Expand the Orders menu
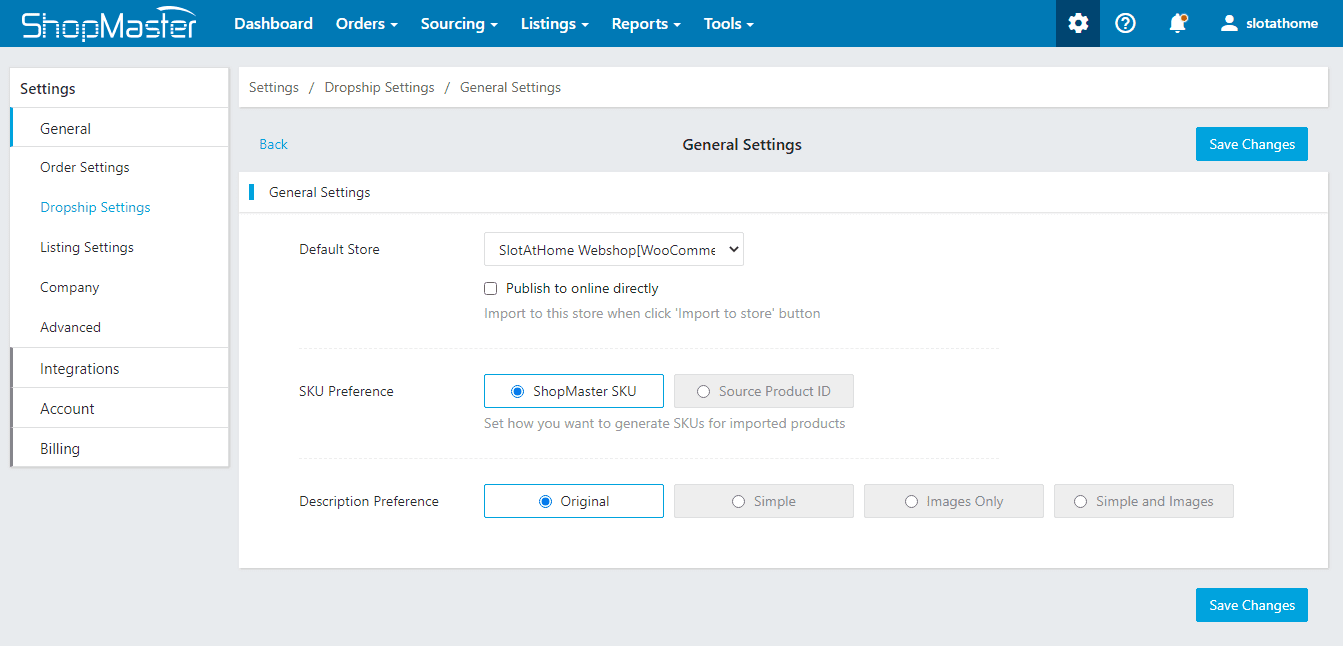Screen dimensions: 1343x646 pyautogui.click(x=366, y=23)
